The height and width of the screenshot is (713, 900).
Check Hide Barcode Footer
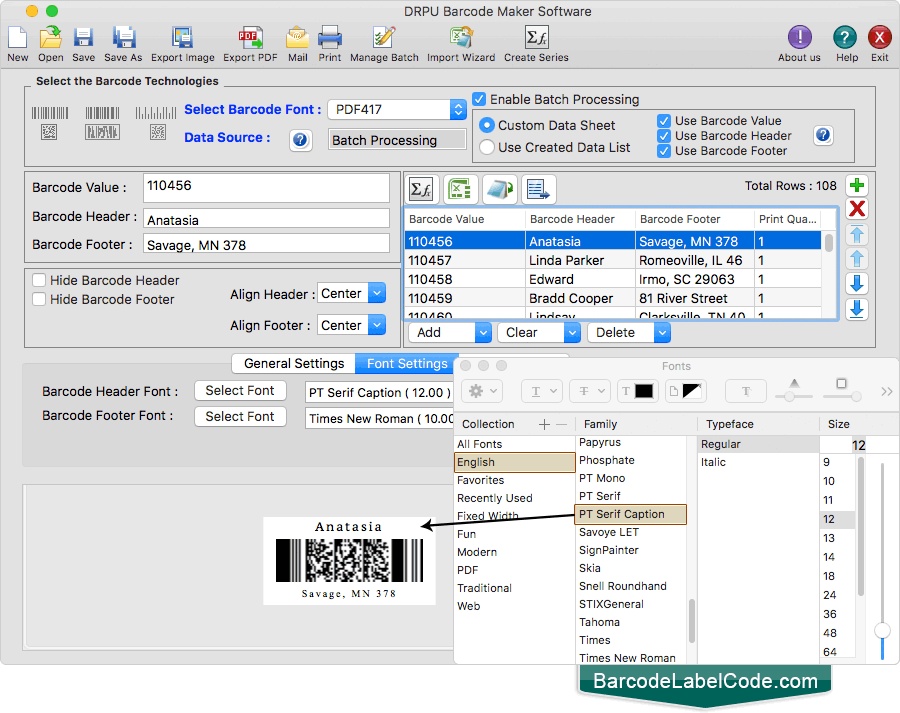(39, 299)
